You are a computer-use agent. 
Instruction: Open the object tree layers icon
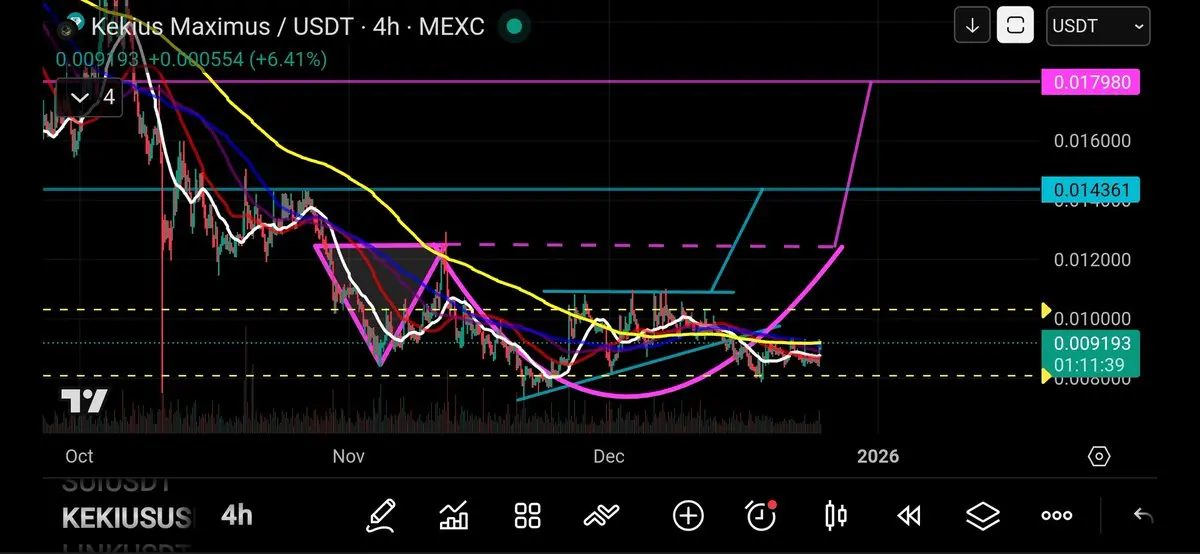[983, 515]
